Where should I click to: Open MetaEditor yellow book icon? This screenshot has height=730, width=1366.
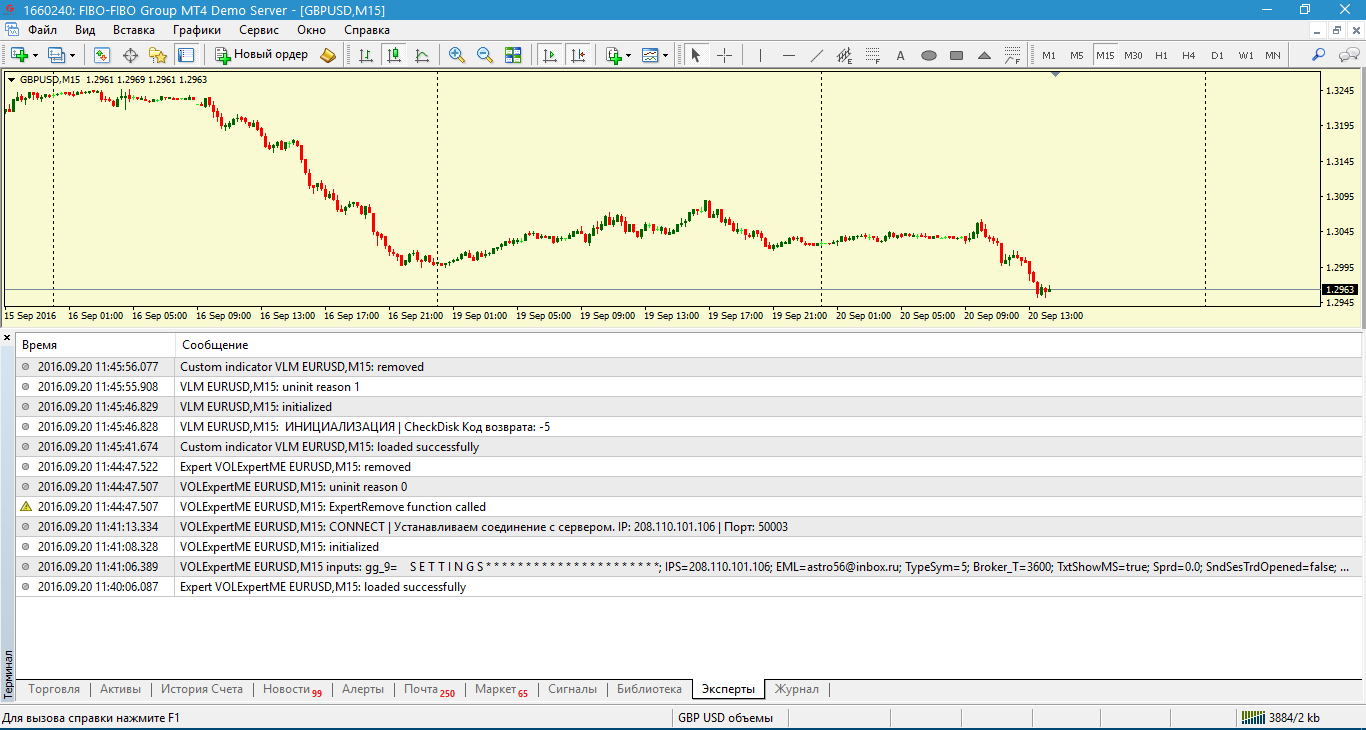[x=329, y=55]
